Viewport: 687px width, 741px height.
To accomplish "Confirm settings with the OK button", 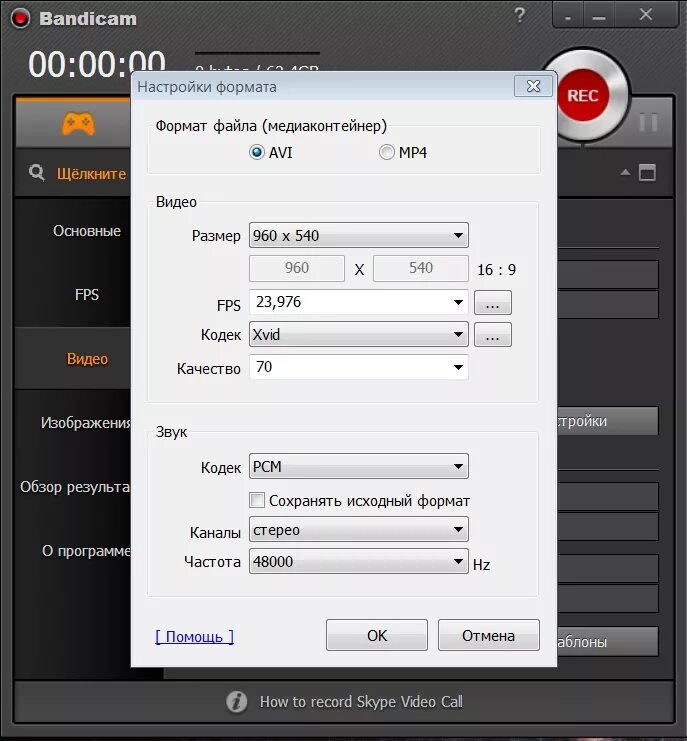I will pyautogui.click(x=377, y=636).
